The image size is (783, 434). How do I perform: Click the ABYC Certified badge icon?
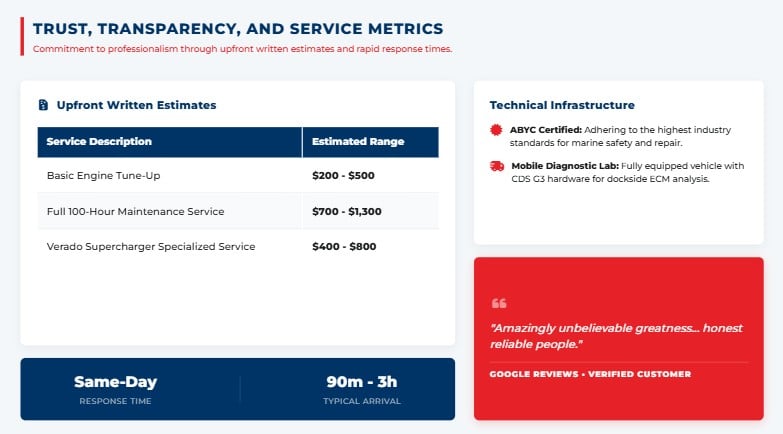tap(496, 130)
